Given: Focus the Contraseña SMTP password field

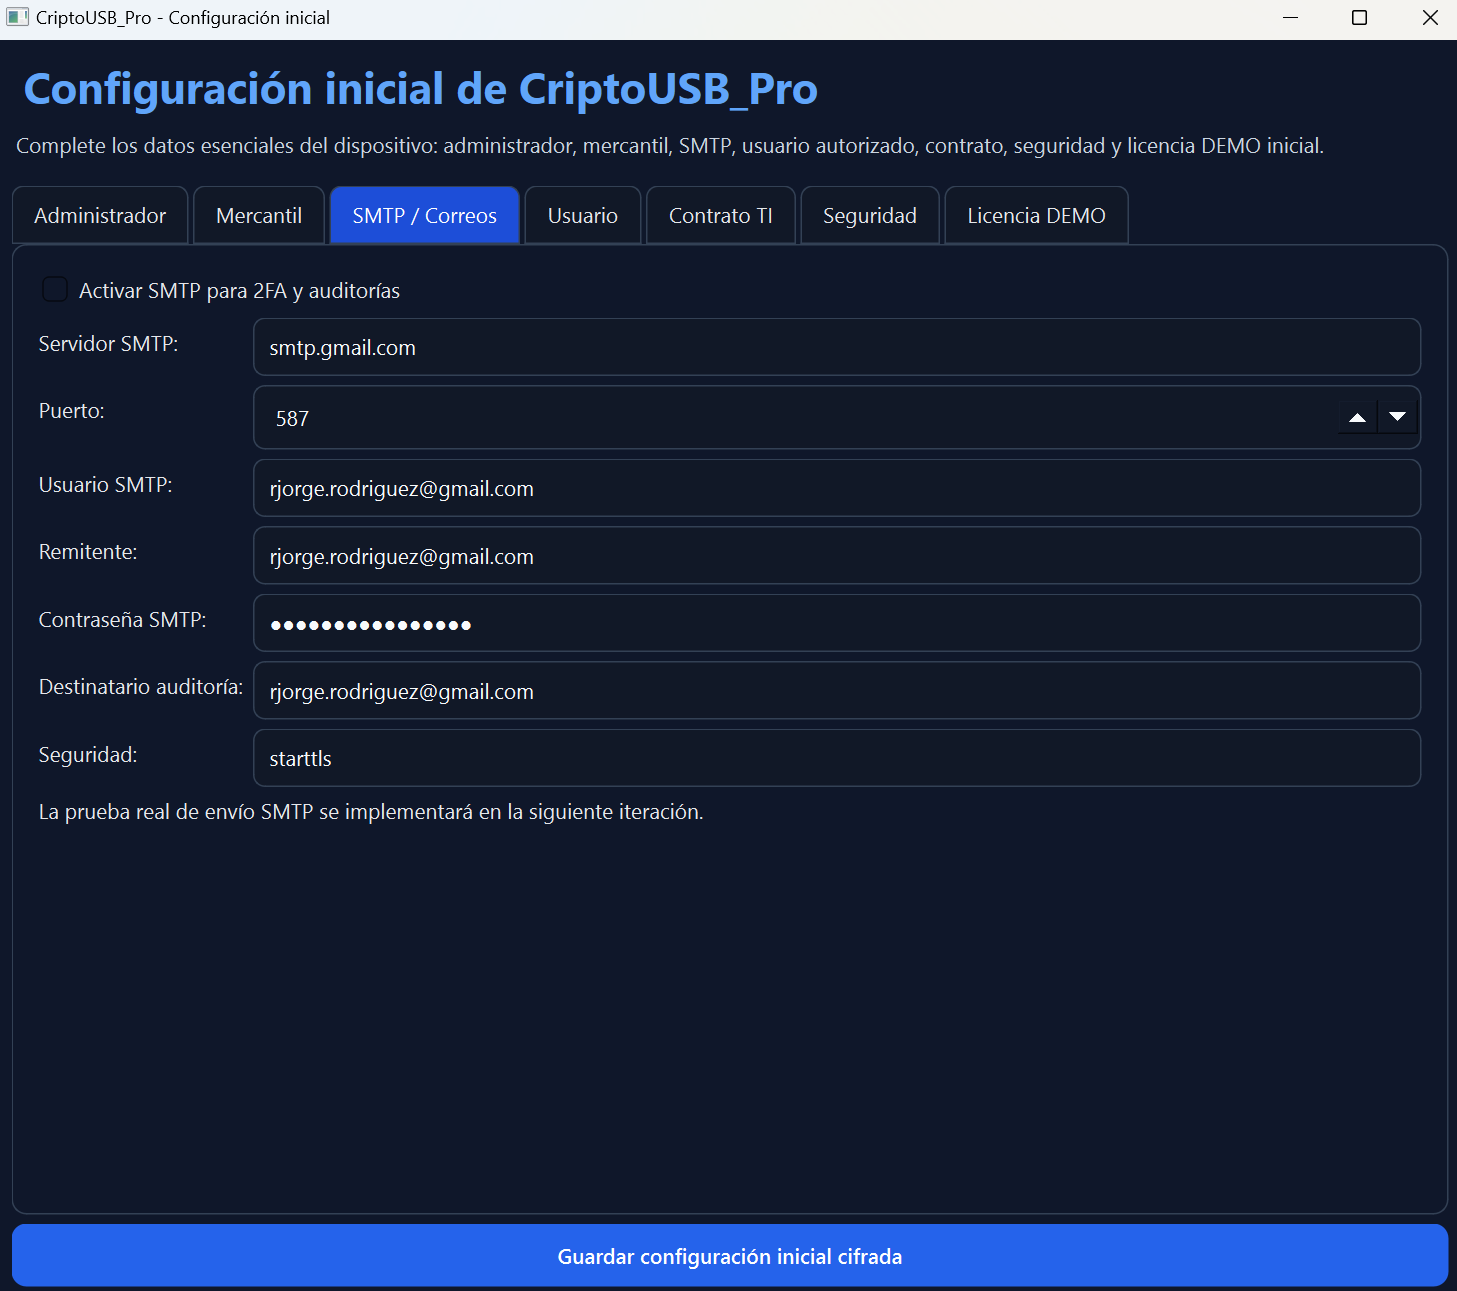Looking at the screenshot, I should click(837, 623).
